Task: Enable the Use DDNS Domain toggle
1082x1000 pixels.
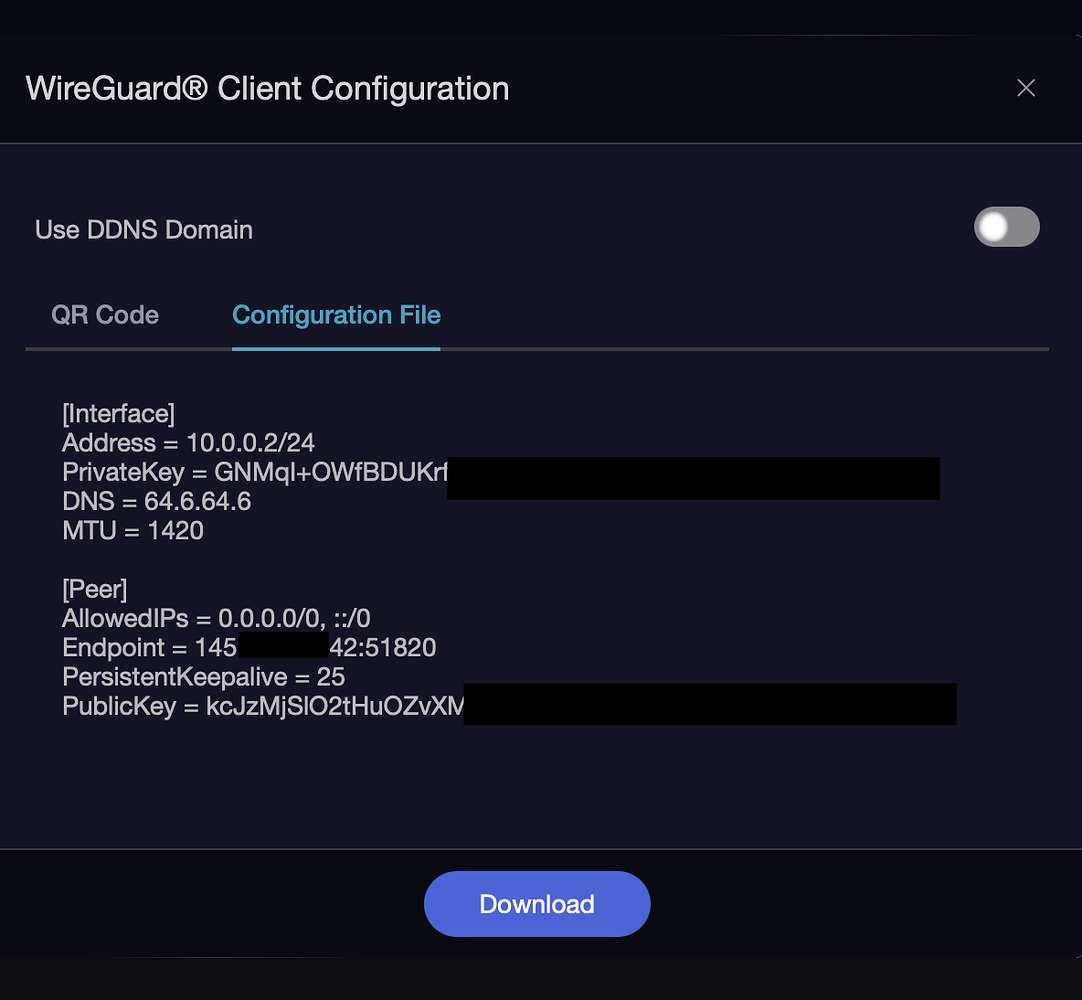Action: tap(1006, 227)
